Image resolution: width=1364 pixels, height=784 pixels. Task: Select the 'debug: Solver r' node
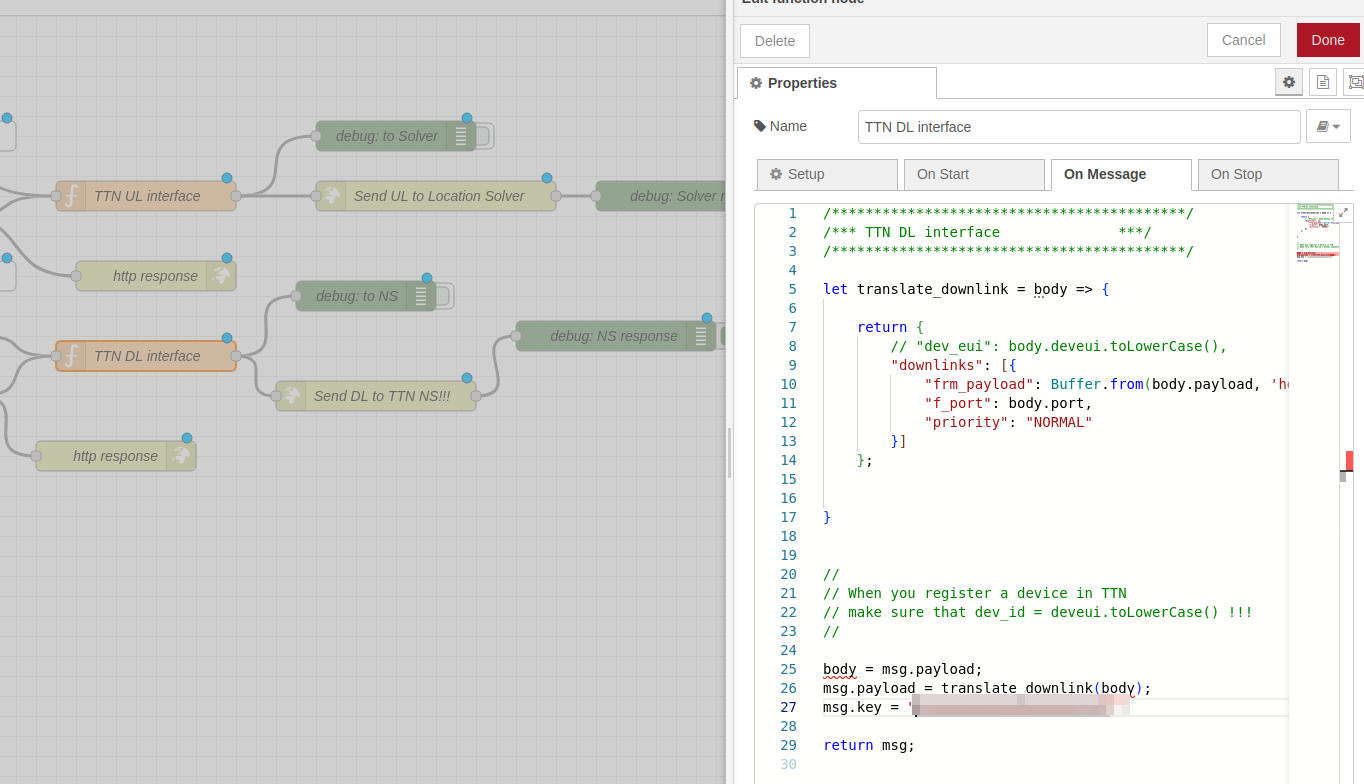(662, 196)
